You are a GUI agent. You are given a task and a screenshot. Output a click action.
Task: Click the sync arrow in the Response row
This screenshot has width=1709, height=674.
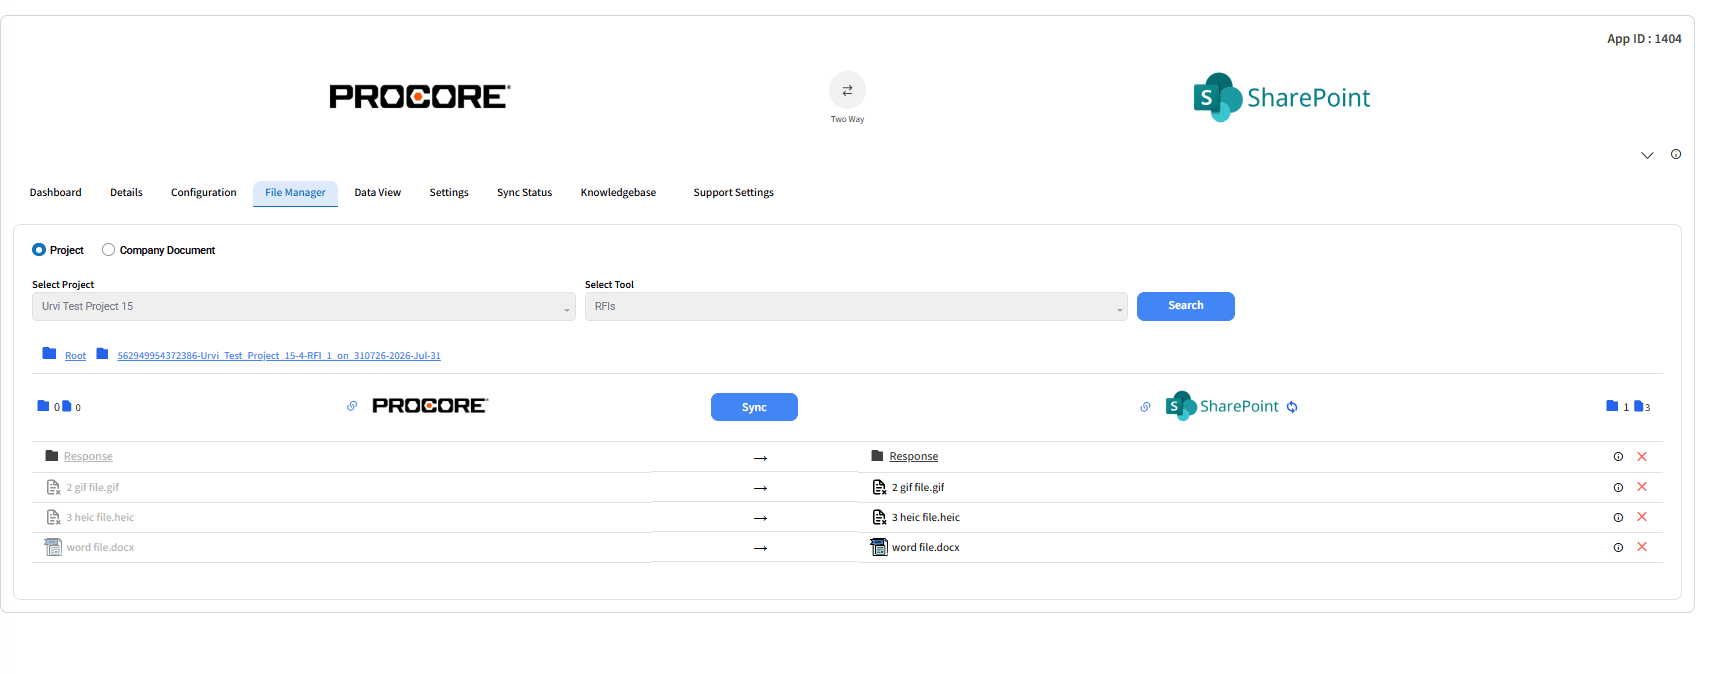click(x=760, y=458)
